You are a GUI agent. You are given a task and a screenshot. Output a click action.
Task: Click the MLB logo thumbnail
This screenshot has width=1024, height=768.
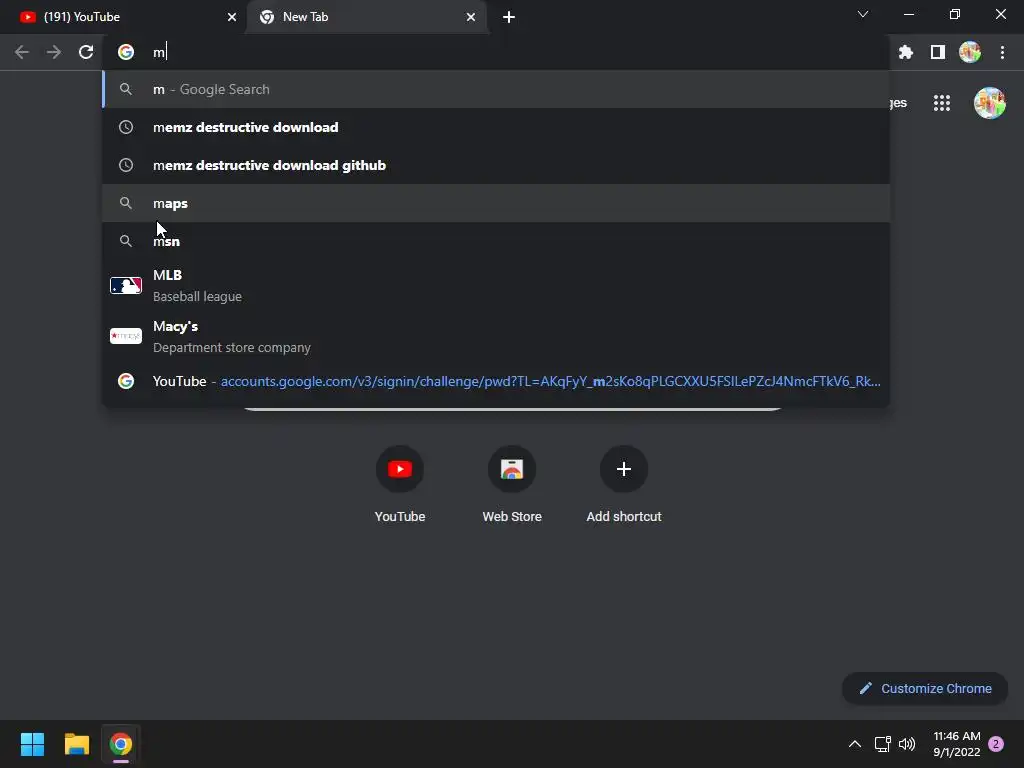tap(126, 285)
